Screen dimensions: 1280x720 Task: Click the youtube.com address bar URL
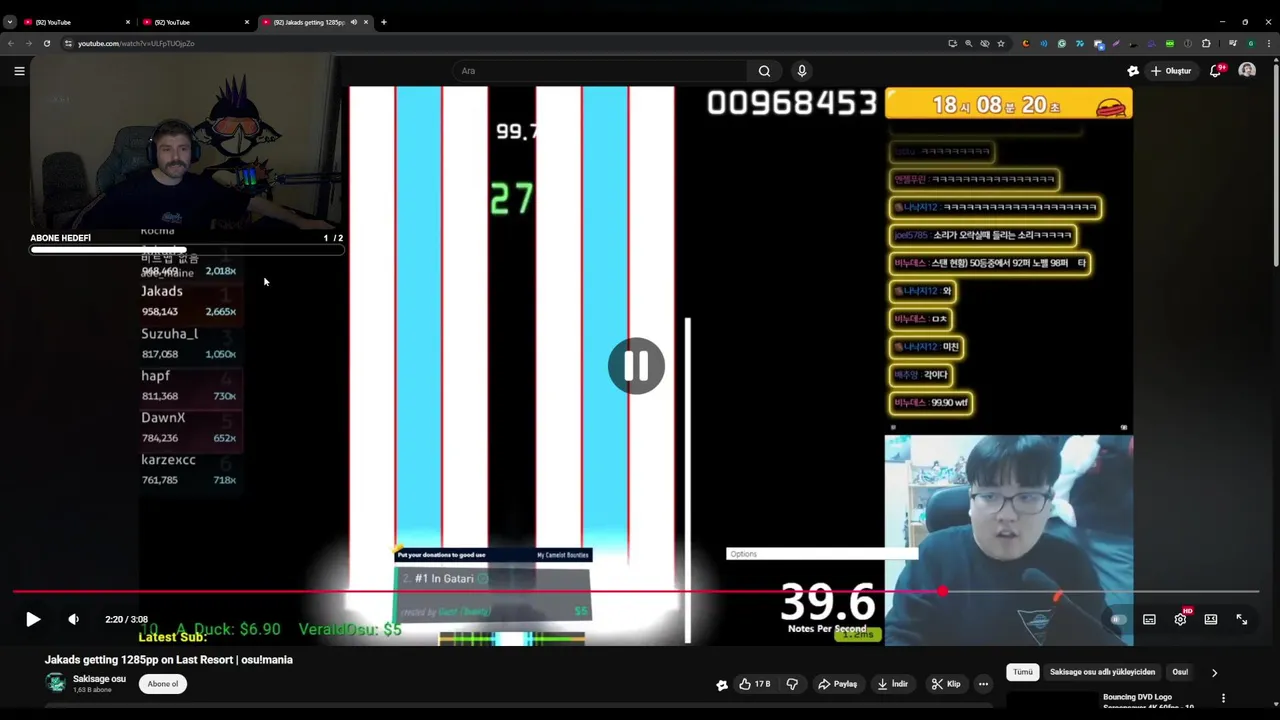coord(136,43)
